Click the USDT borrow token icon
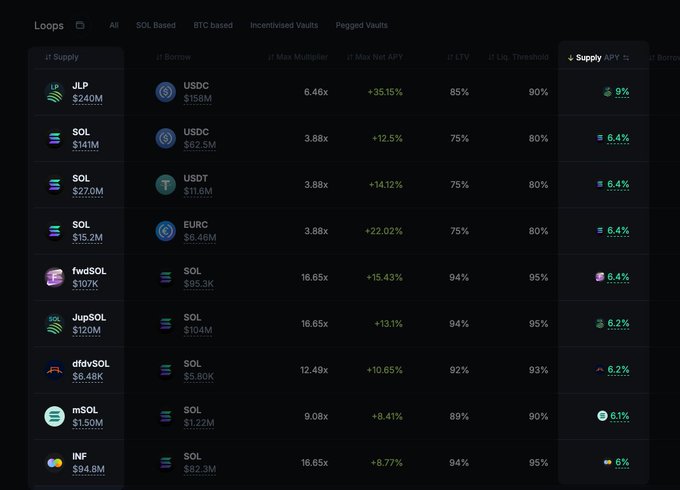This screenshot has height=490, width=680. 165,184
